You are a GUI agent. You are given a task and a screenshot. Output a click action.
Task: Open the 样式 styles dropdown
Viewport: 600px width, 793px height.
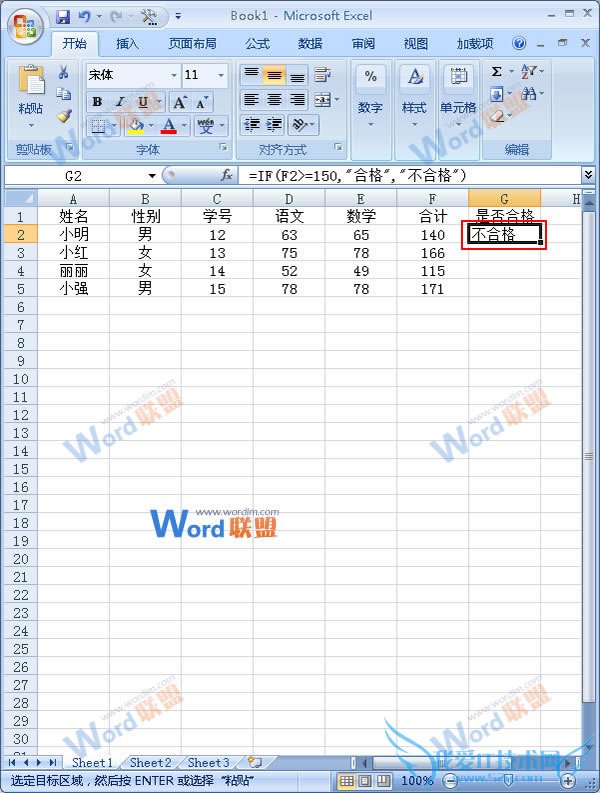click(x=414, y=94)
